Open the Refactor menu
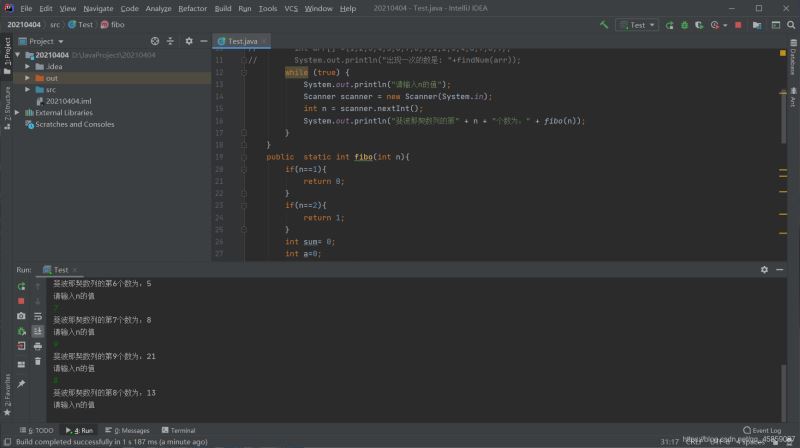 pos(192,8)
